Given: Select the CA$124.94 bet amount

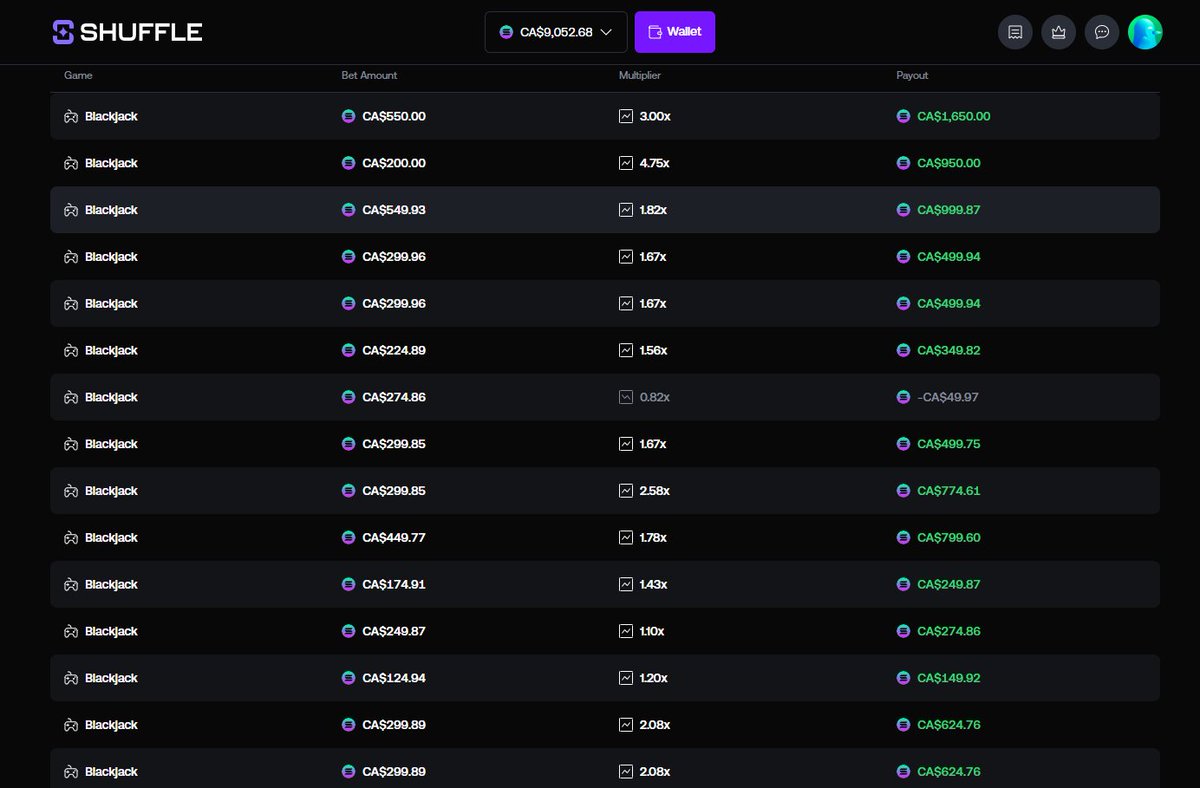Looking at the screenshot, I should click(x=394, y=678).
